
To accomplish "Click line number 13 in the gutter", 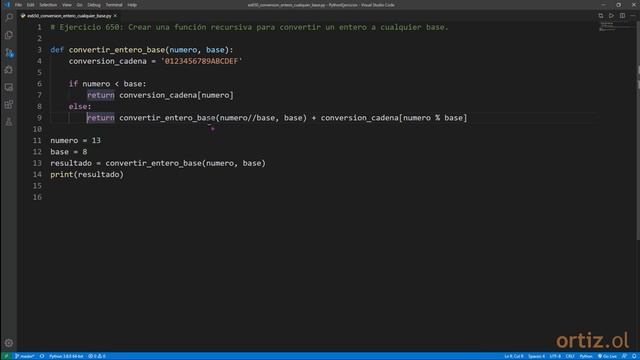I will pyautogui.click(x=37, y=163).
